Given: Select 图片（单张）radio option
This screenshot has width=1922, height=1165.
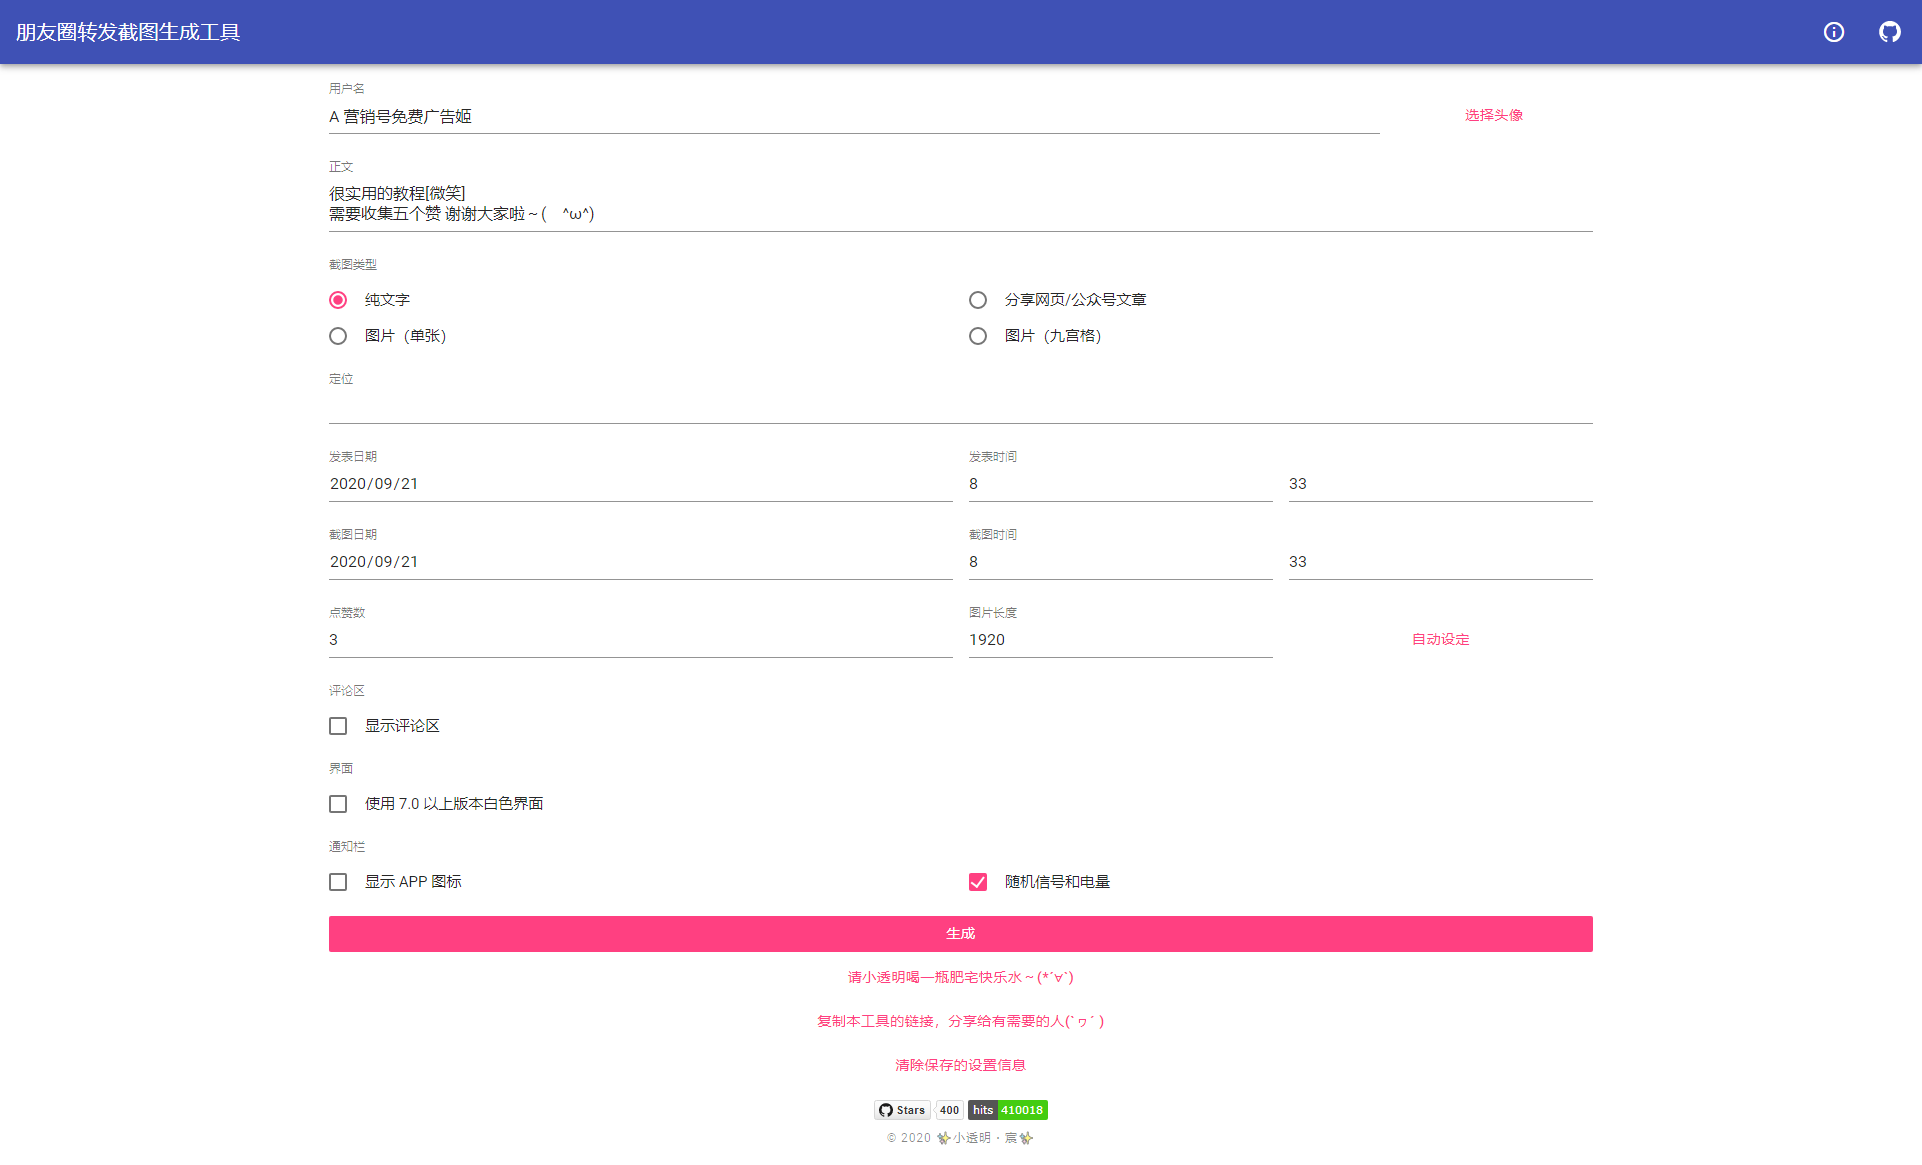Looking at the screenshot, I should pyautogui.click(x=338, y=336).
